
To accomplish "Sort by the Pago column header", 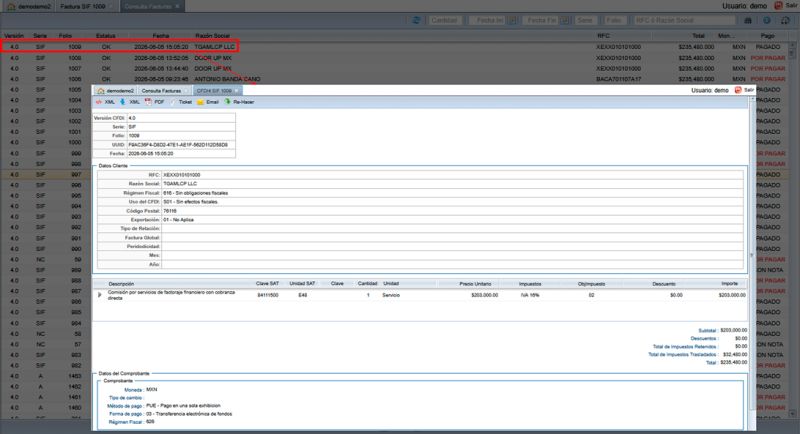I will pos(767,36).
